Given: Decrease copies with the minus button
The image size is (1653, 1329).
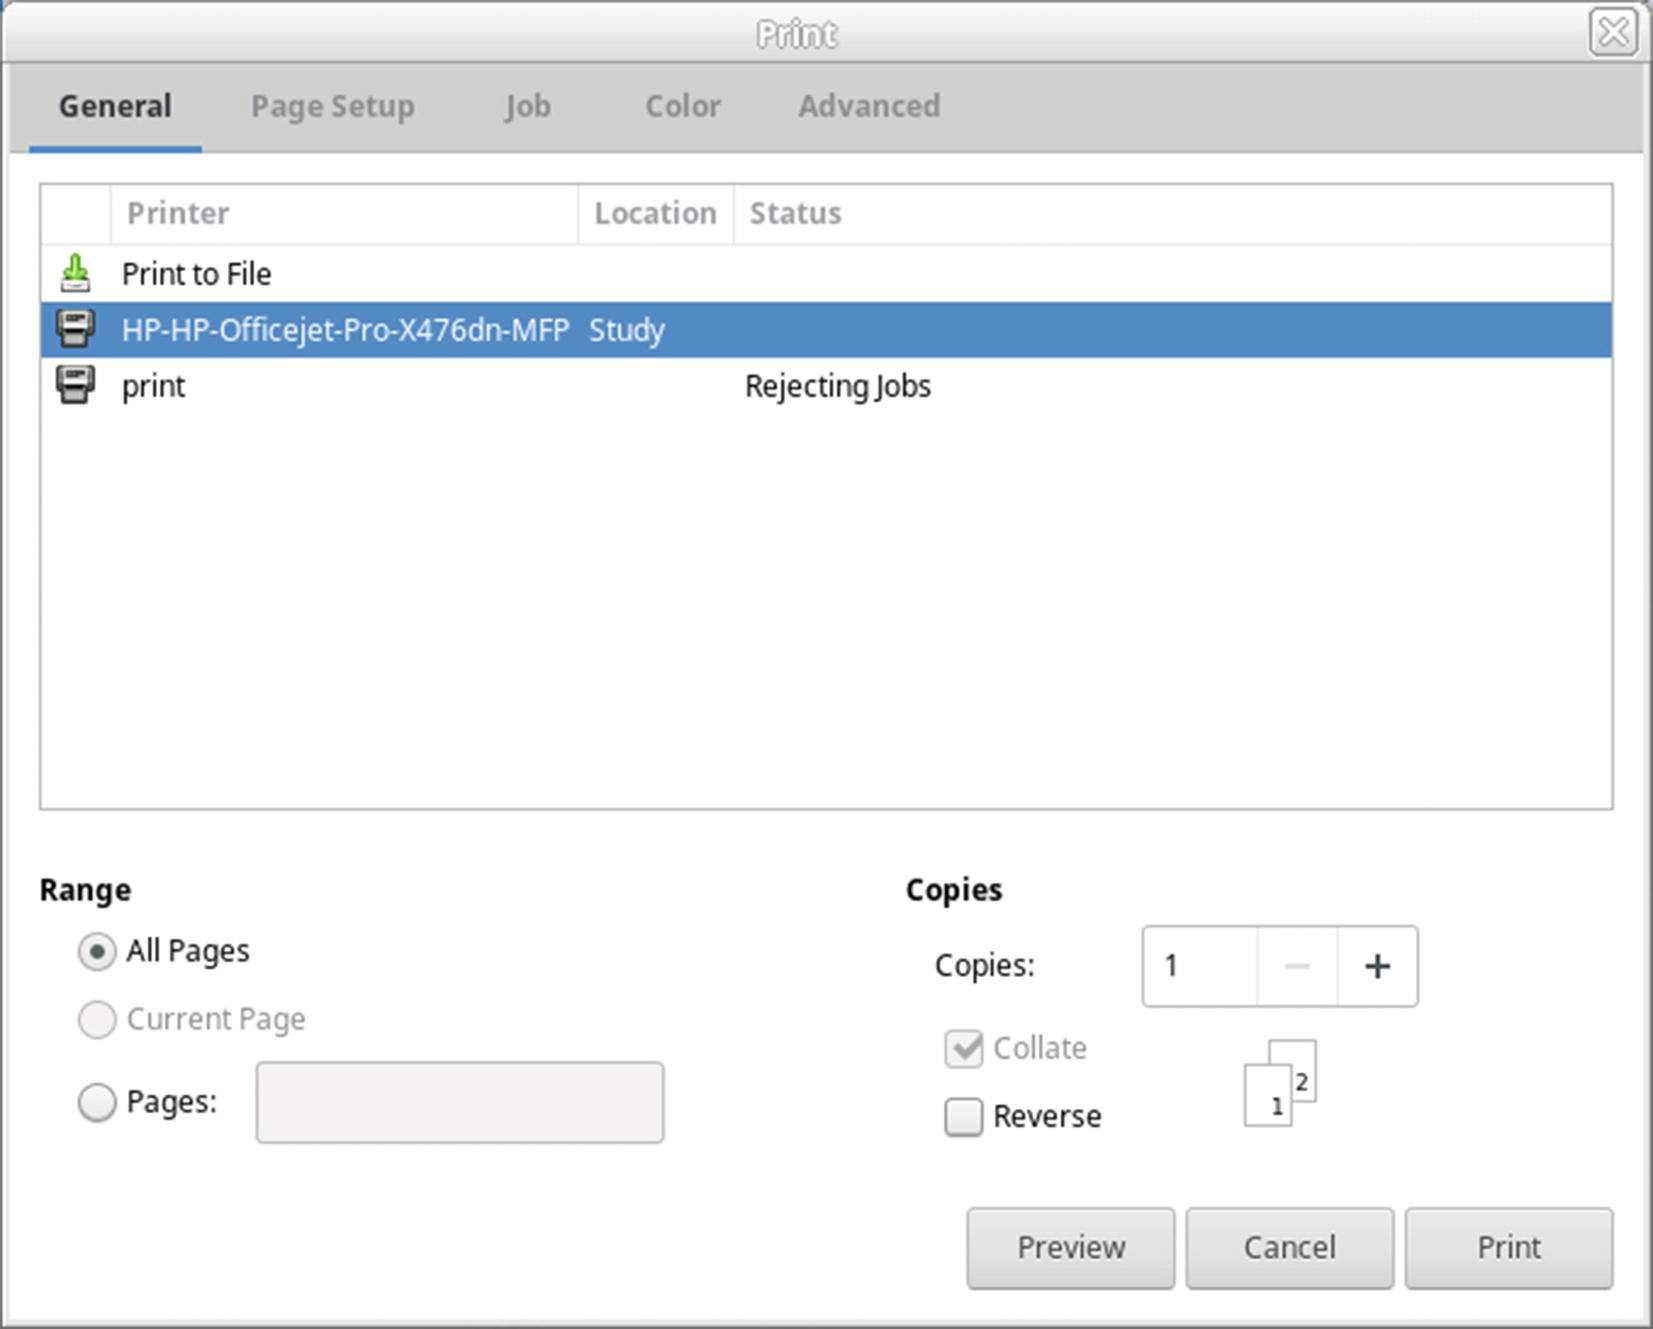Looking at the screenshot, I should click(1297, 966).
